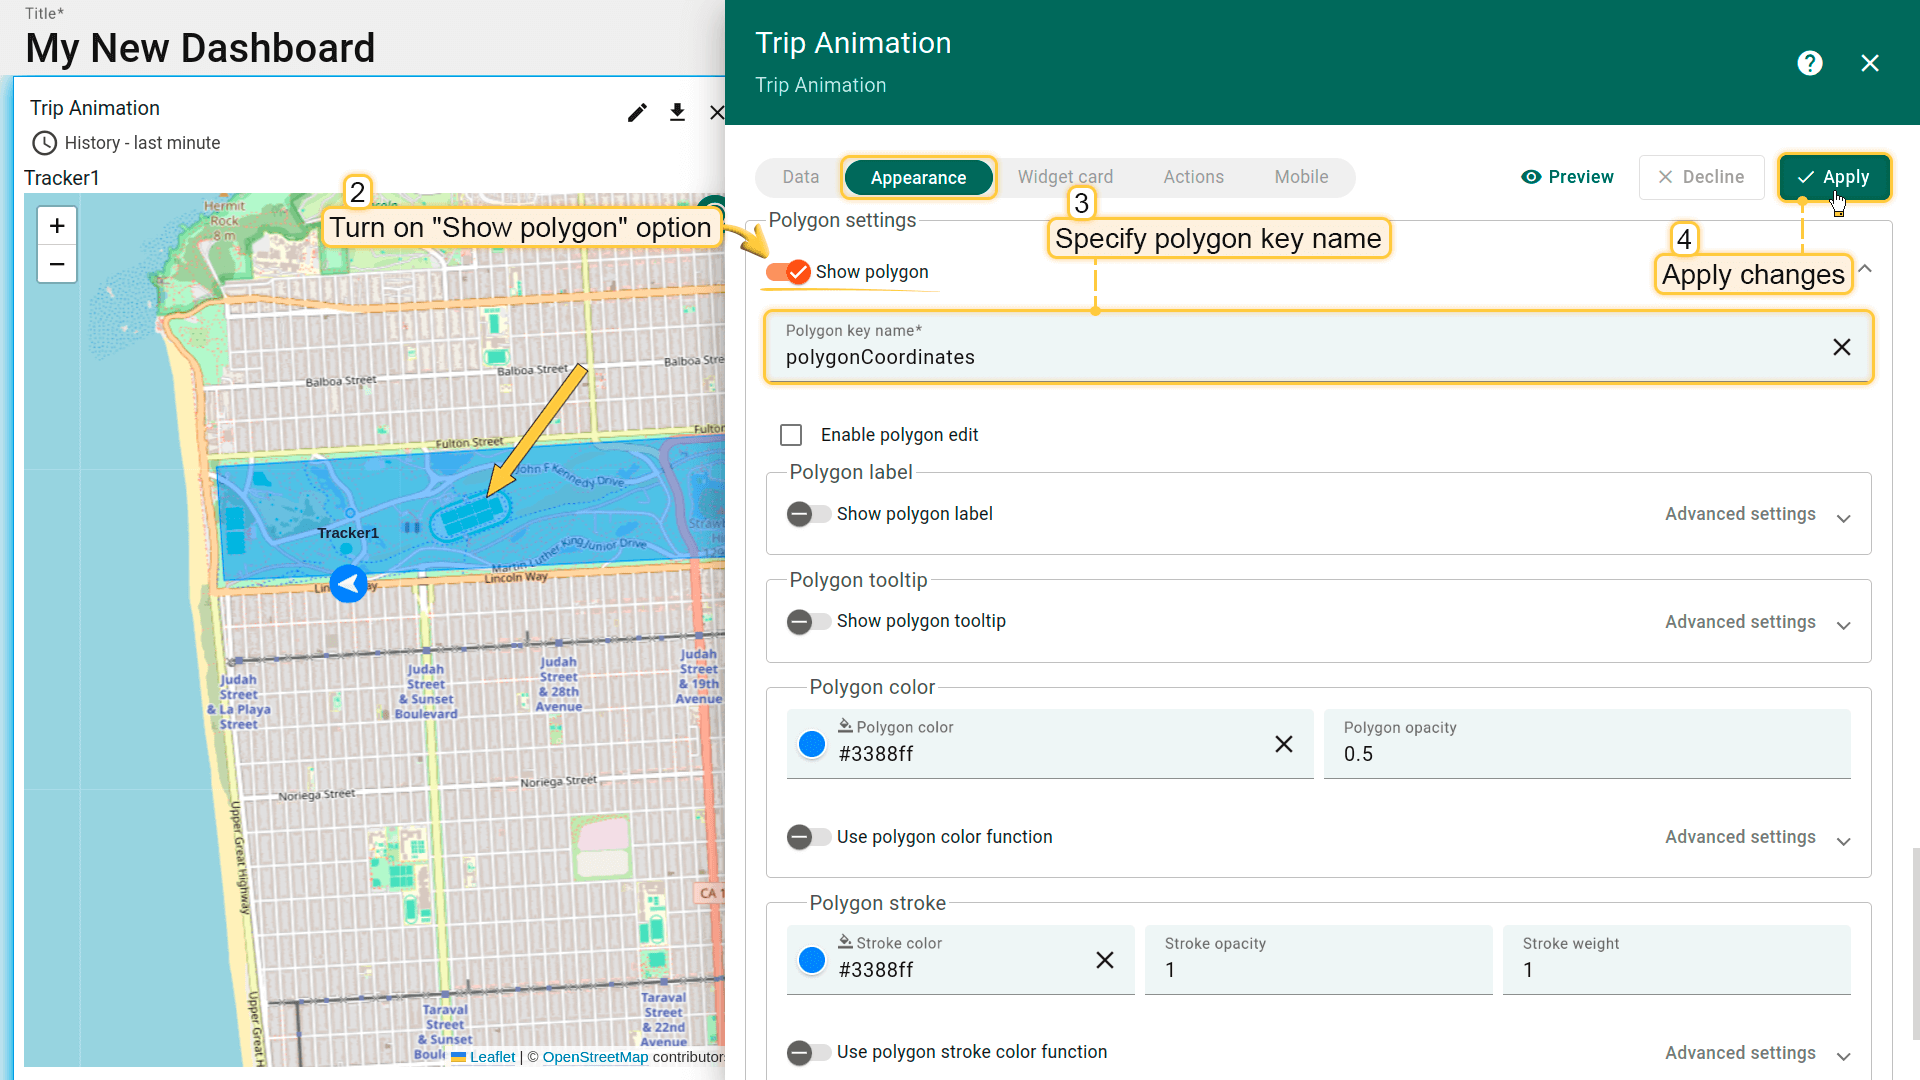Zoom in on the map
This screenshot has width=1920, height=1080.
pos(57,226)
